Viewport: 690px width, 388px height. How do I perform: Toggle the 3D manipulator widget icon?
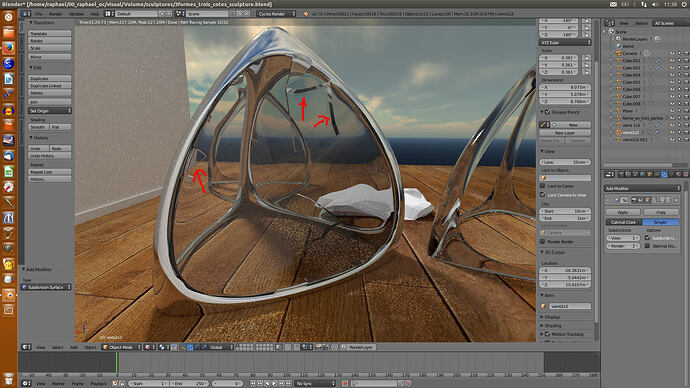click(x=184, y=347)
